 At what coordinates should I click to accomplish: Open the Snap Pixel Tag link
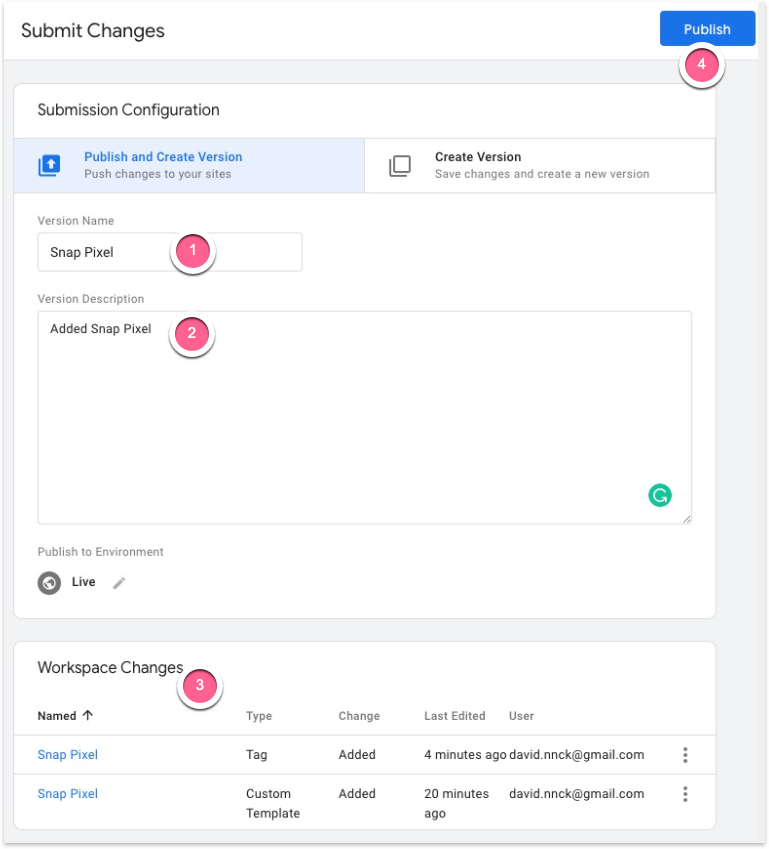tap(68, 755)
